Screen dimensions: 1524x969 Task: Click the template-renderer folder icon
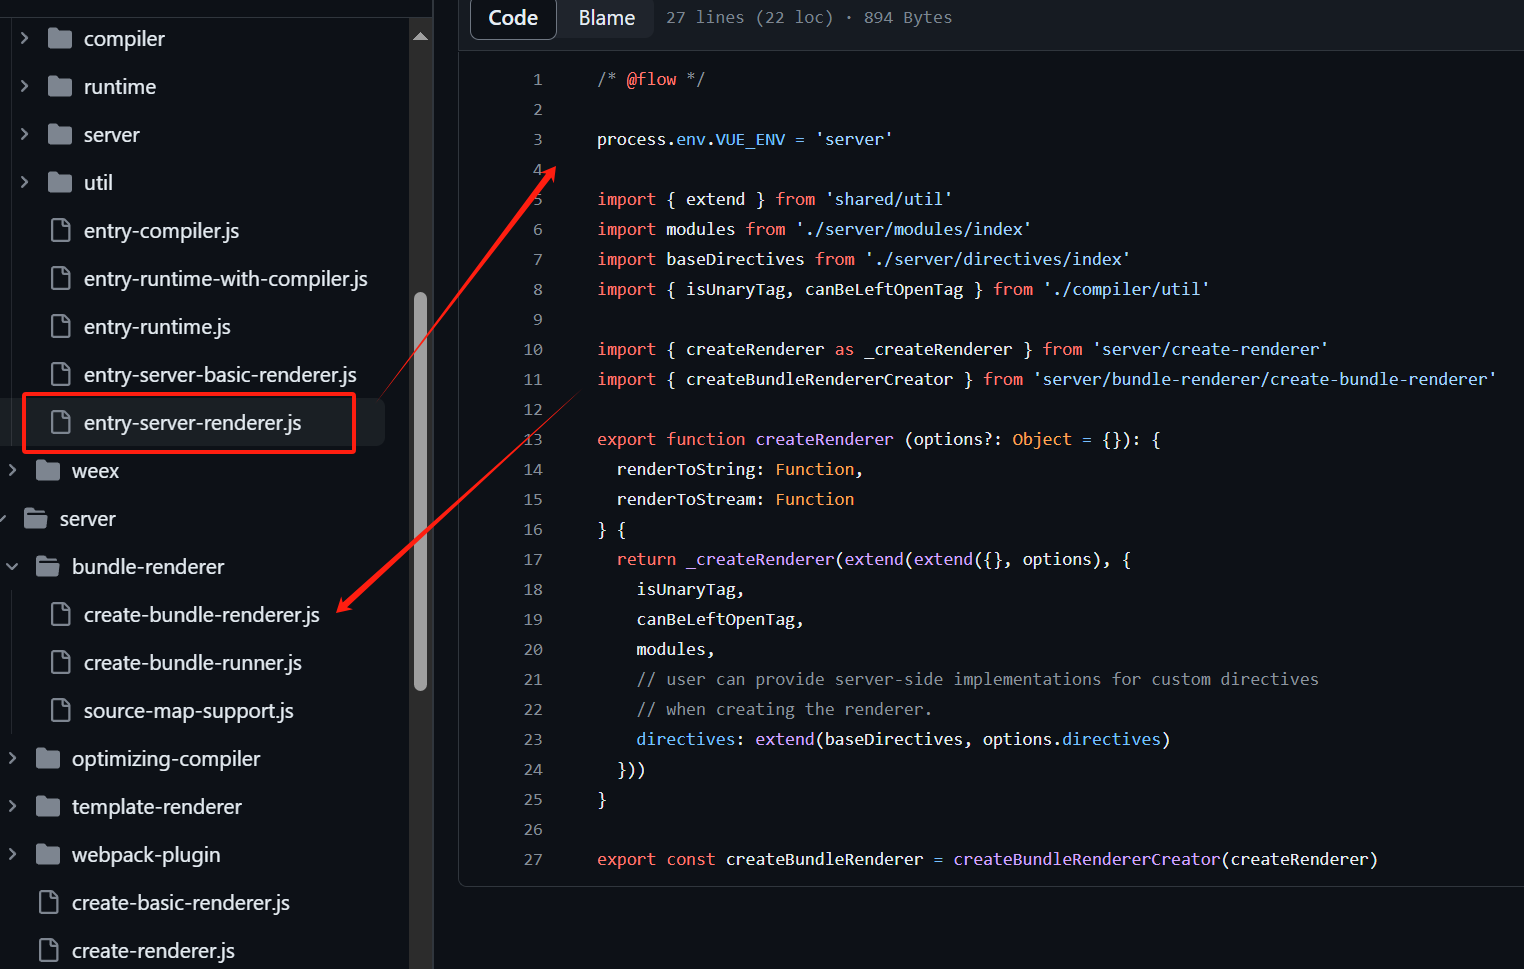pos(48,807)
